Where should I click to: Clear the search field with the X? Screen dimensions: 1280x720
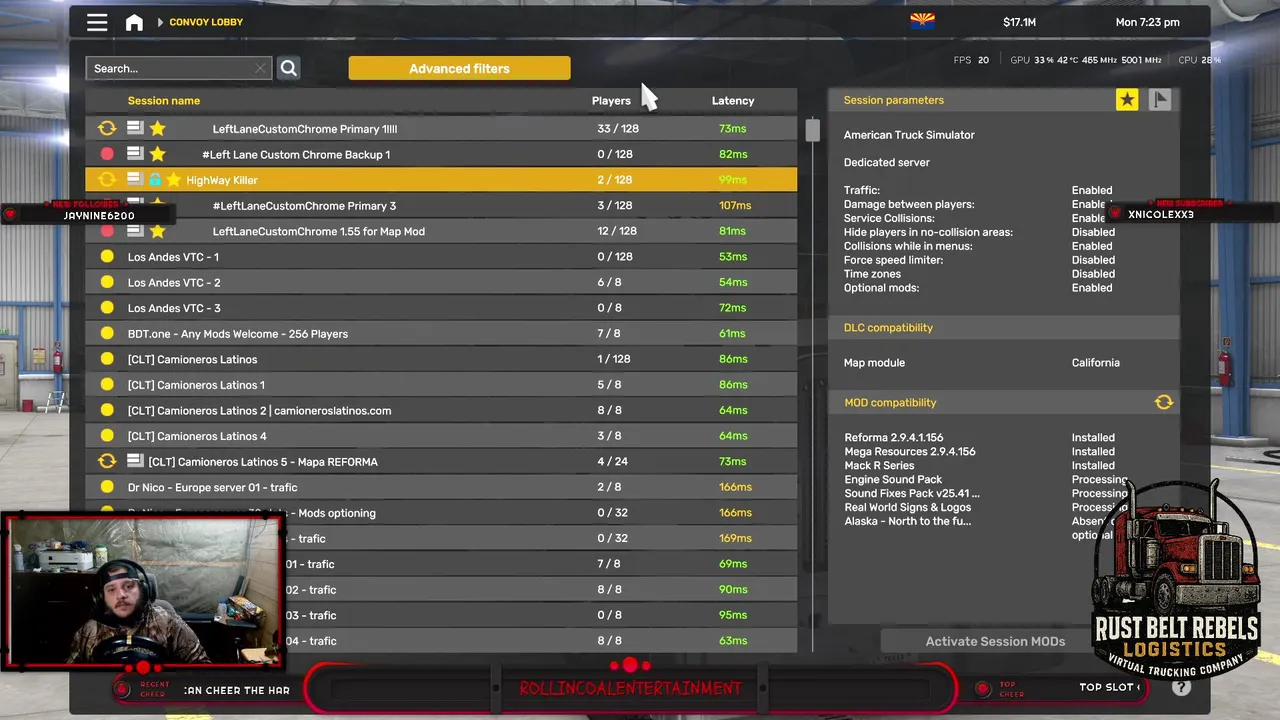[260, 68]
